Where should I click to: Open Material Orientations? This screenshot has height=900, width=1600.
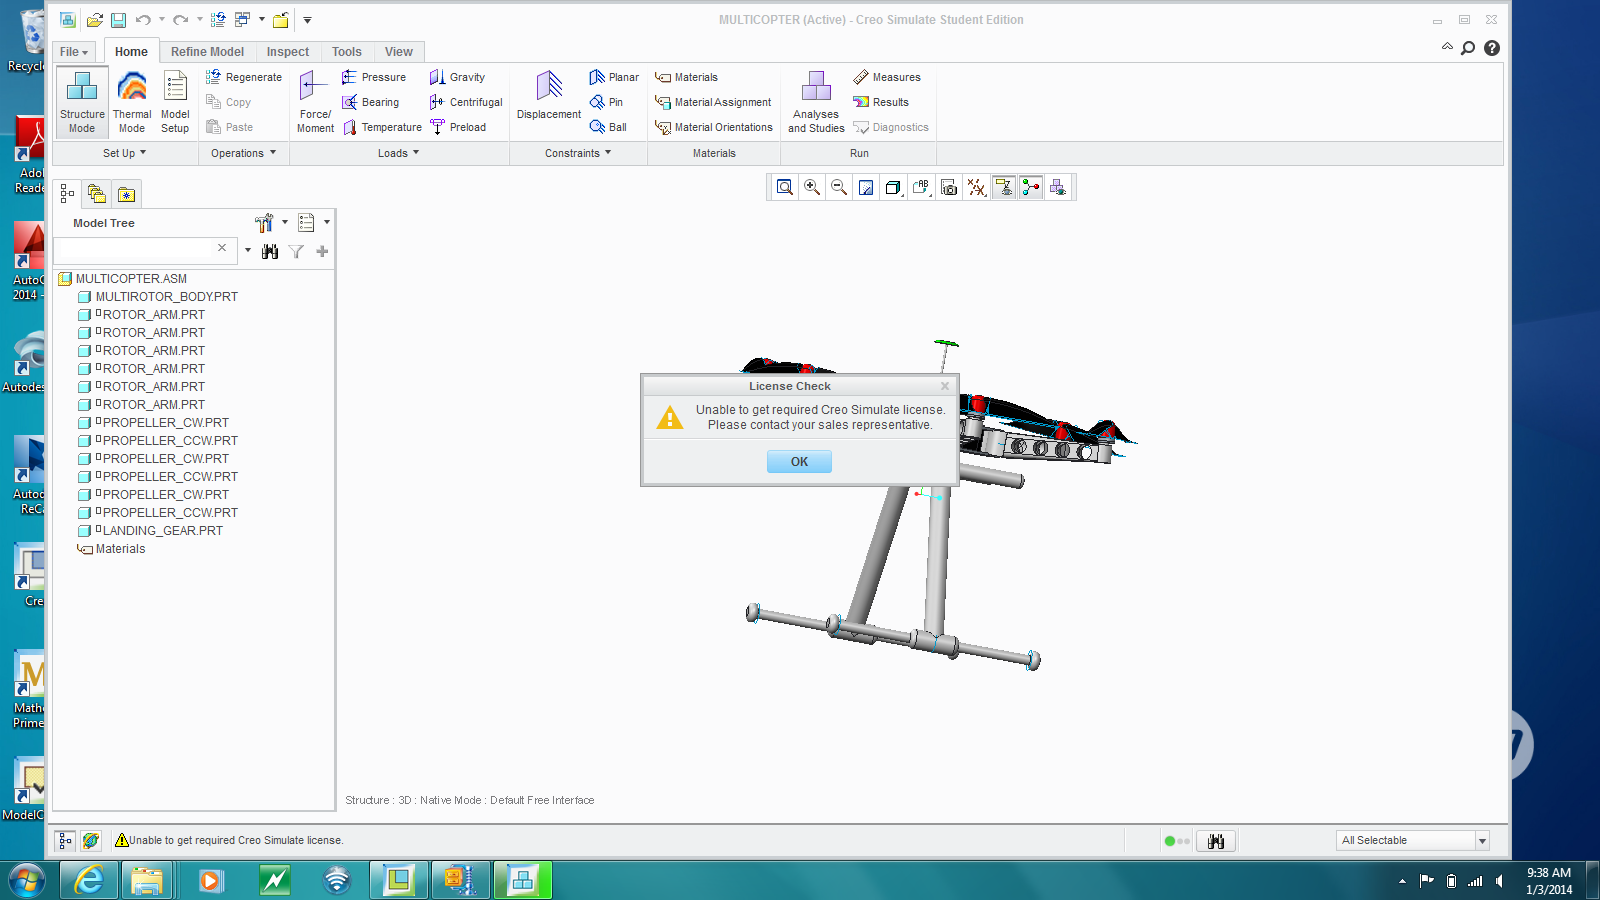pos(714,127)
